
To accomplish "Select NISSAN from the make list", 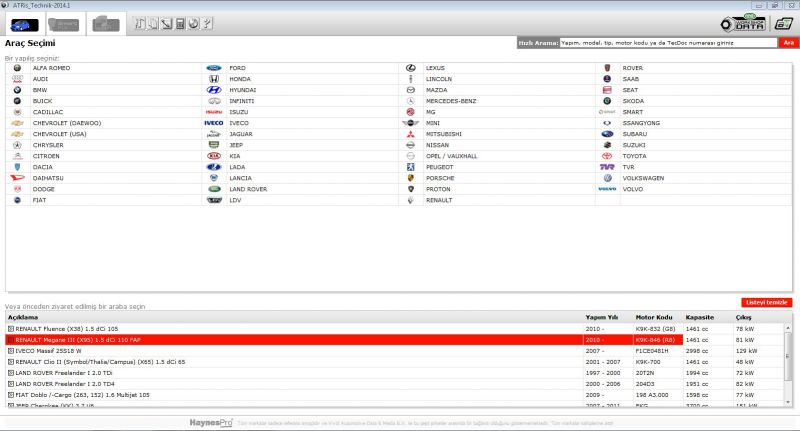I will click(437, 145).
